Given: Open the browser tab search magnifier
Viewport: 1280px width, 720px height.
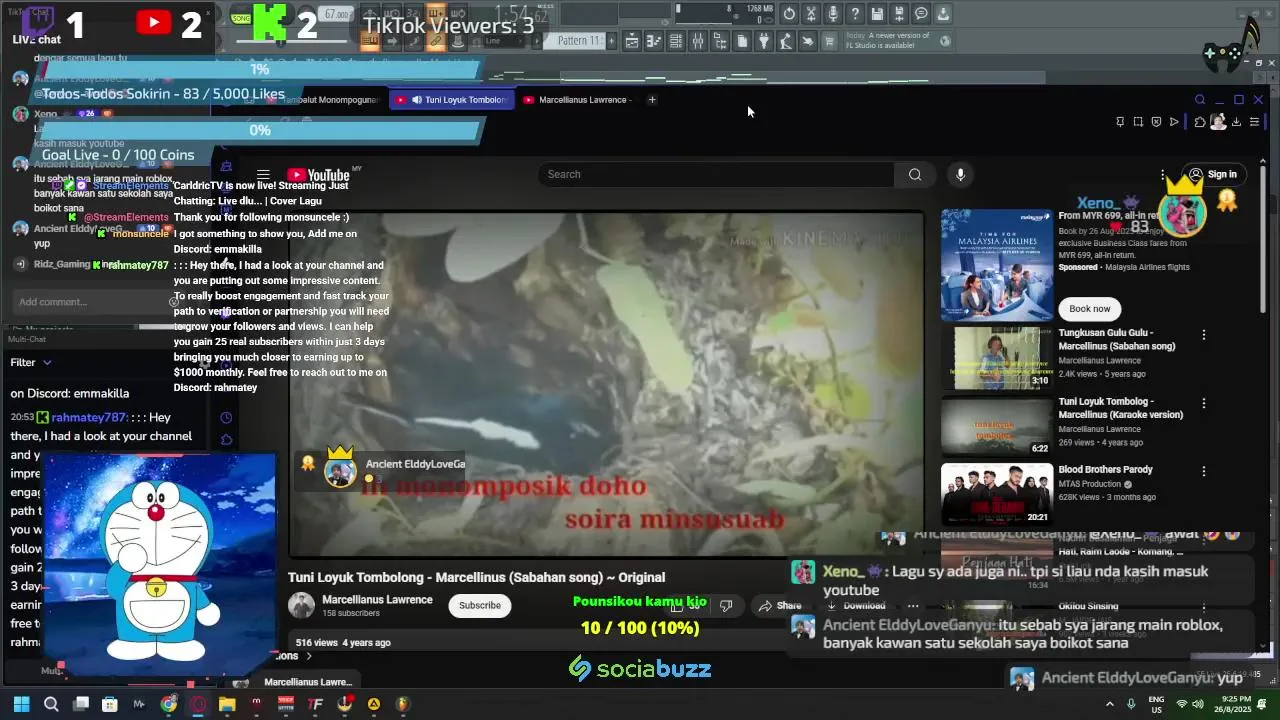Looking at the screenshot, I should [x=1200, y=100].
